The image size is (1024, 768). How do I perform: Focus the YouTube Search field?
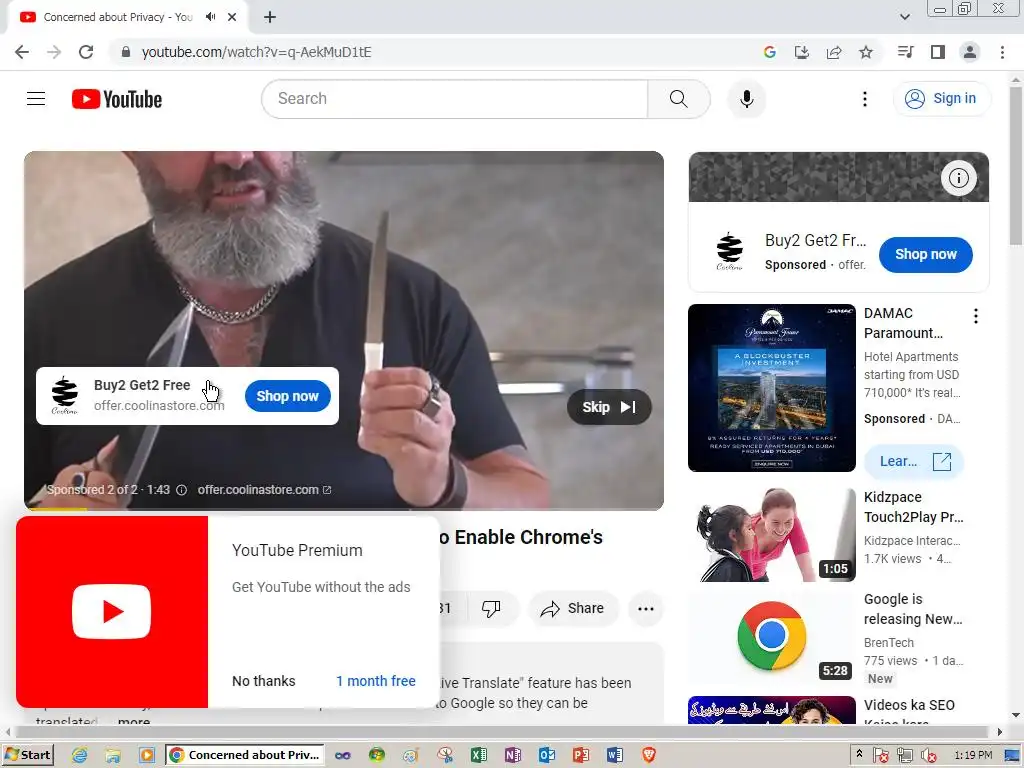click(455, 99)
